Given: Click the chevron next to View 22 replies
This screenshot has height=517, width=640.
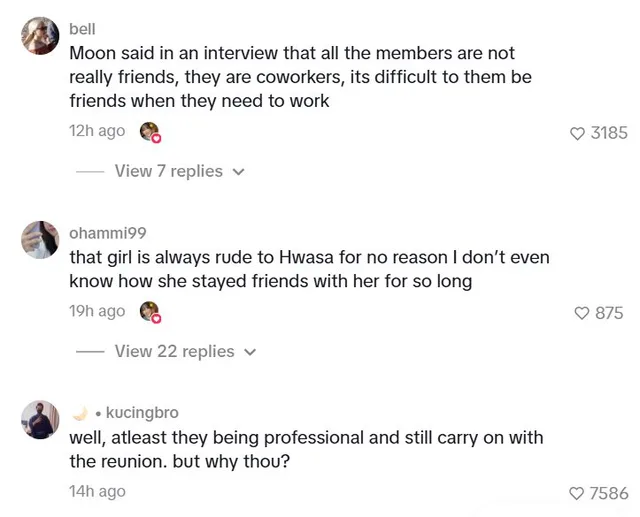Looking at the screenshot, I should pyautogui.click(x=250, y=352).
